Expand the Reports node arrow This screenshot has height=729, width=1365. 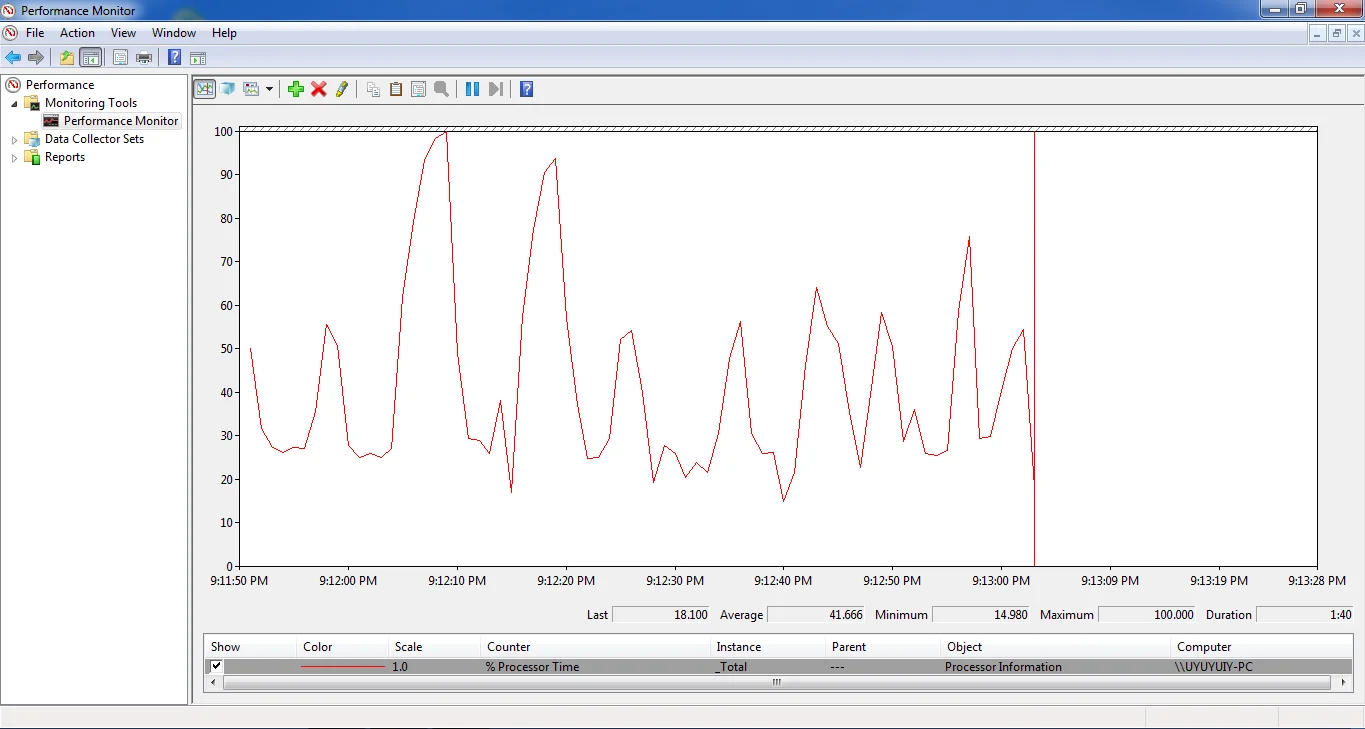click(x=14, y=158)
